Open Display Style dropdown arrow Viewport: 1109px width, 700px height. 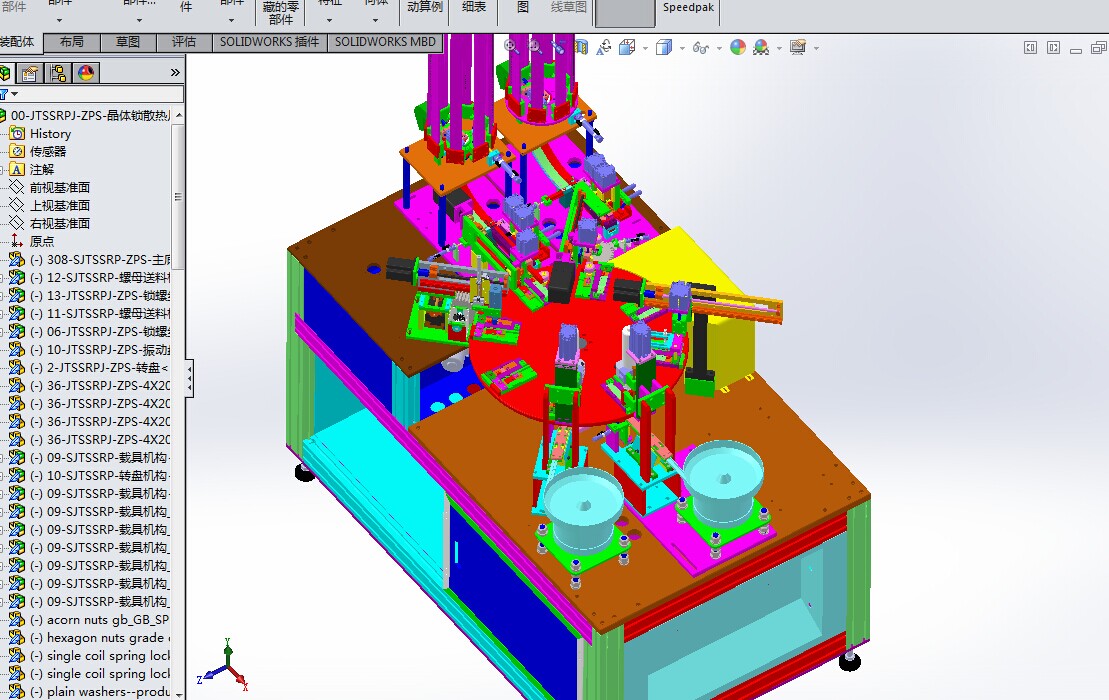click(x=682, y=48)
